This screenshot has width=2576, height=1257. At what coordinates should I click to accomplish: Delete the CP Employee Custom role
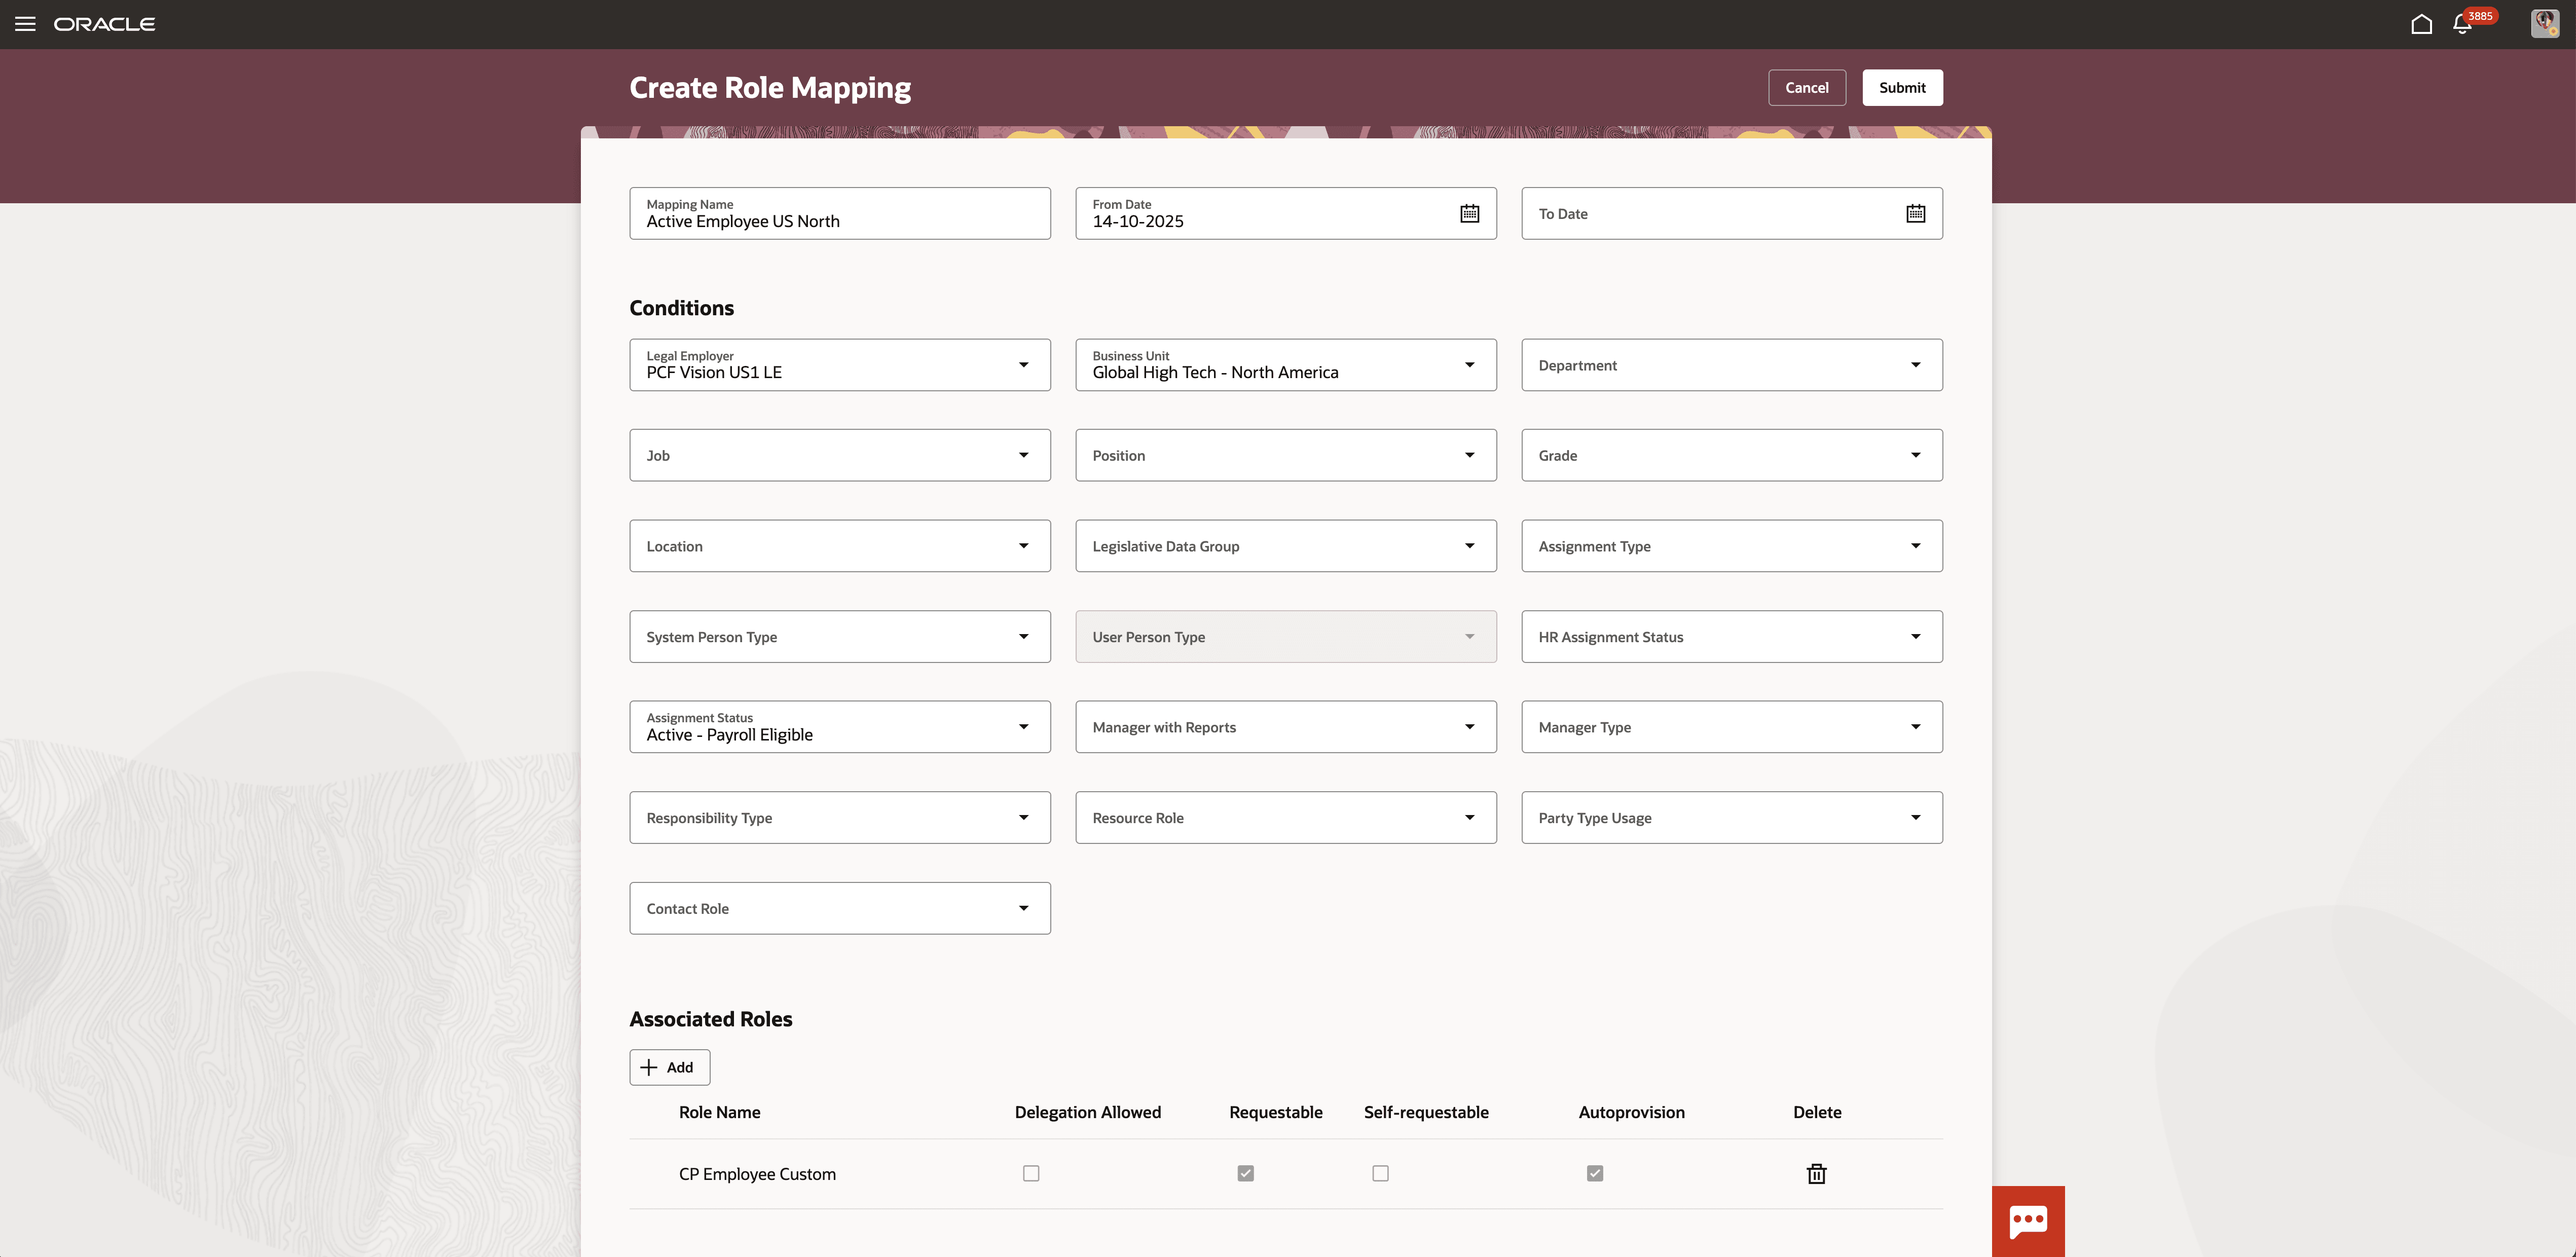click(1816, 1173)
